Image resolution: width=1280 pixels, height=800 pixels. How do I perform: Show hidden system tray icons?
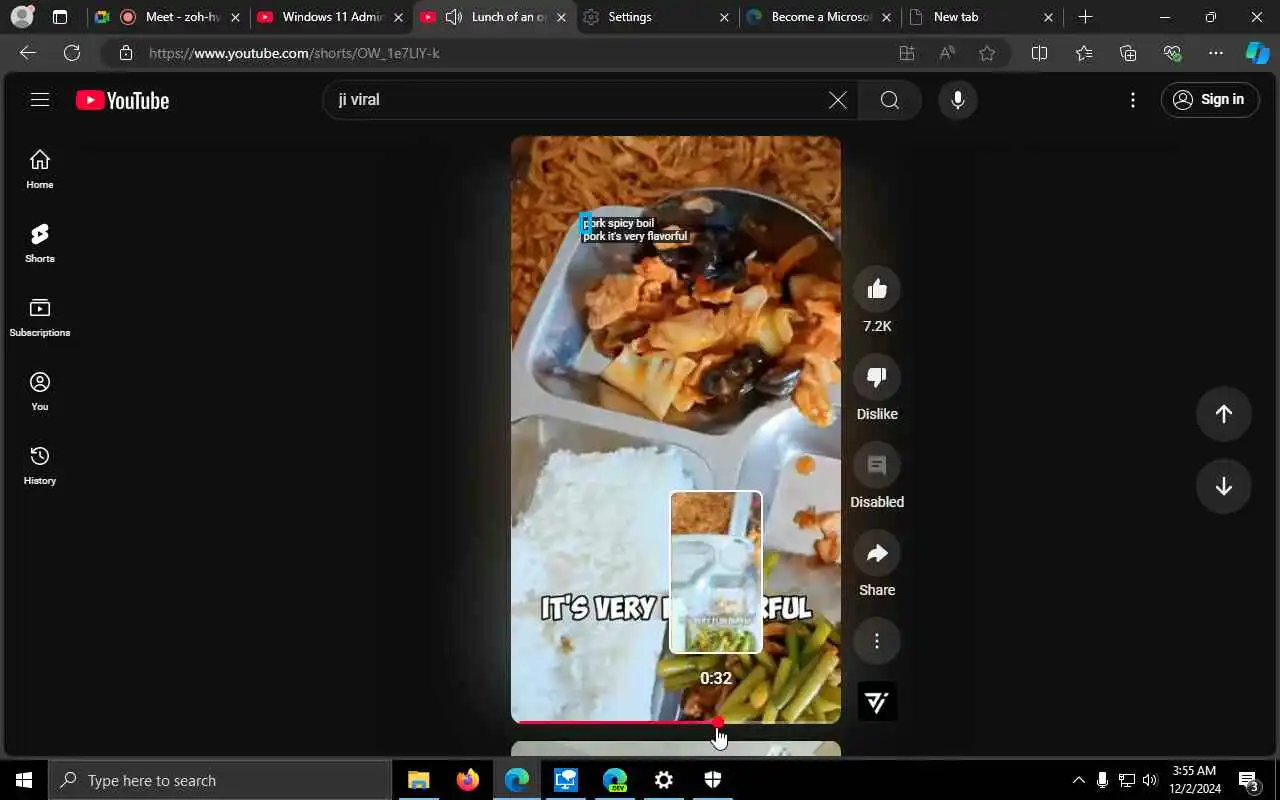point(1078,780)
